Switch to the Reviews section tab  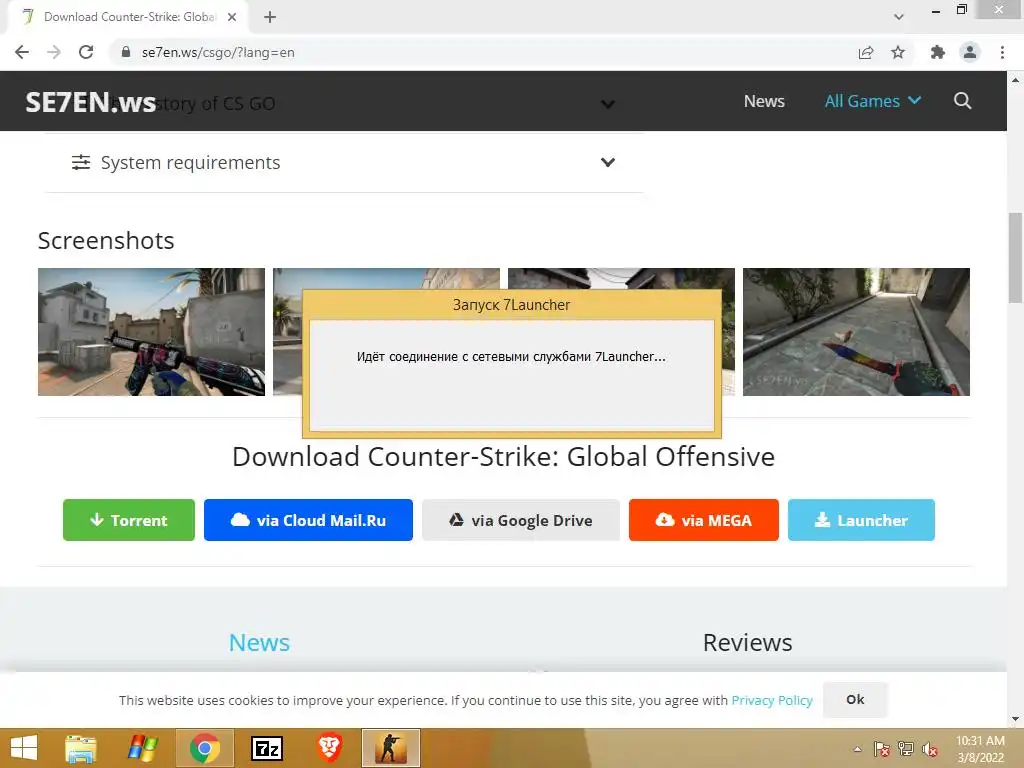[x=748, y=643]
